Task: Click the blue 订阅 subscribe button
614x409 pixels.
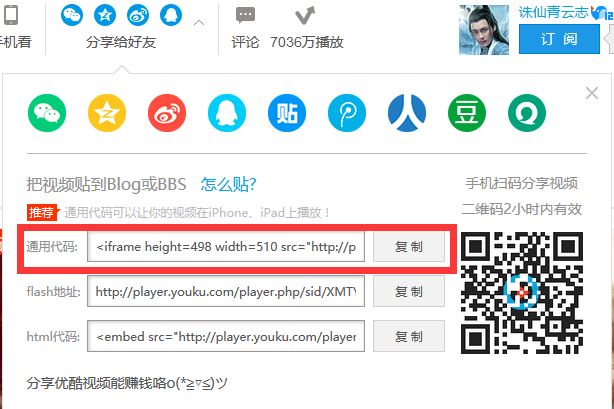Action: pos(559,39)
